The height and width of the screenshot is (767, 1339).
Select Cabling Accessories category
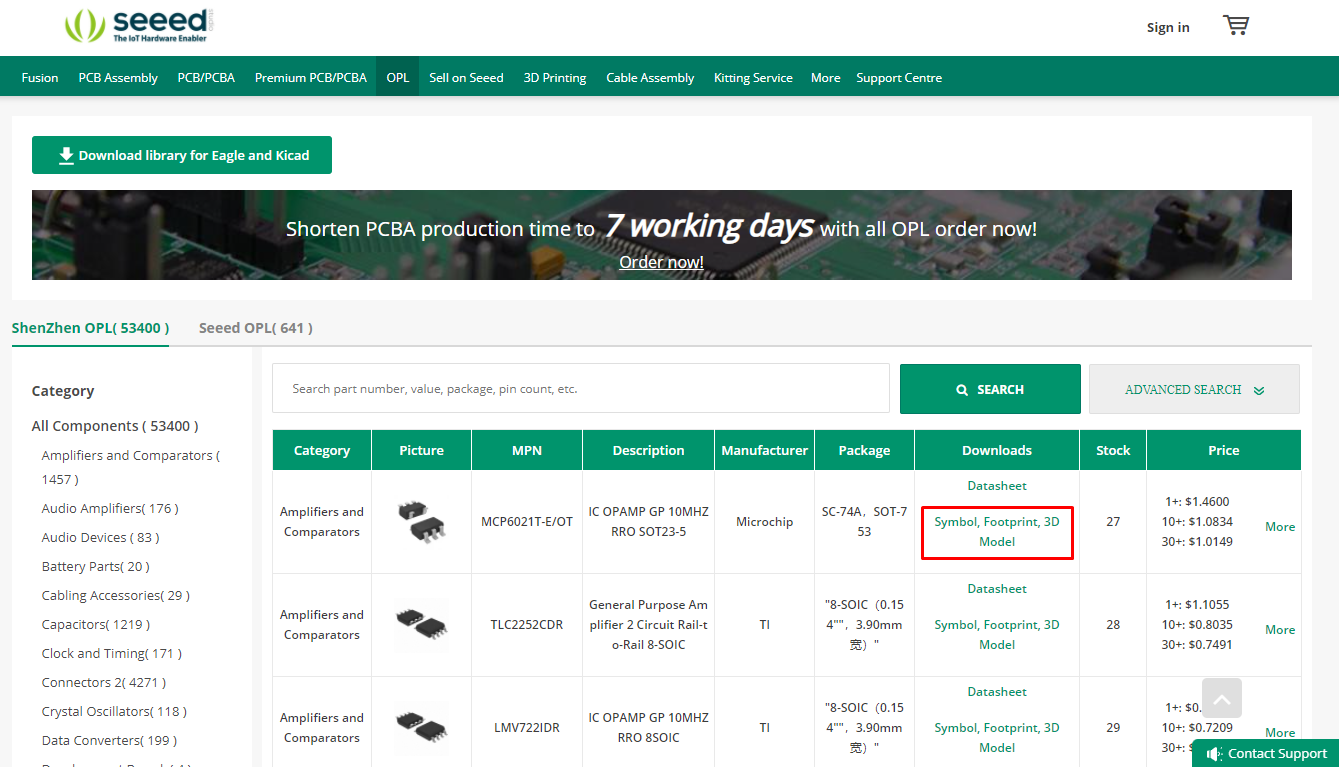(x=116, y=595)
